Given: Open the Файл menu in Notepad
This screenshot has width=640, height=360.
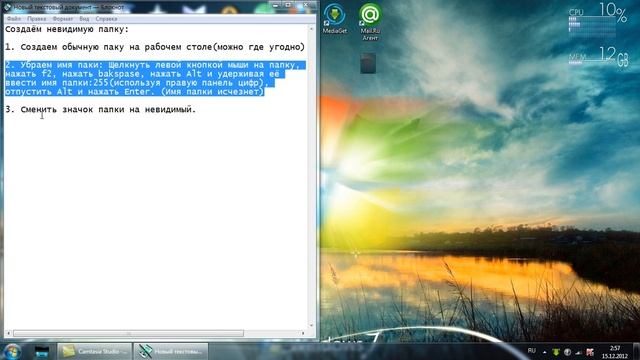Looking at the screenshot, I should click(14, 19).
